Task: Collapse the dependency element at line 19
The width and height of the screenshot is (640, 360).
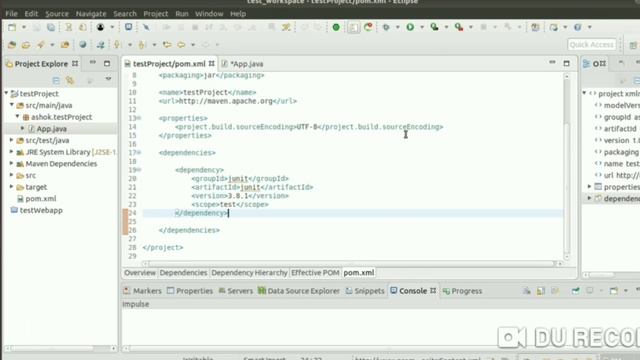Action: pyautogui.click(x=139, y=170)
